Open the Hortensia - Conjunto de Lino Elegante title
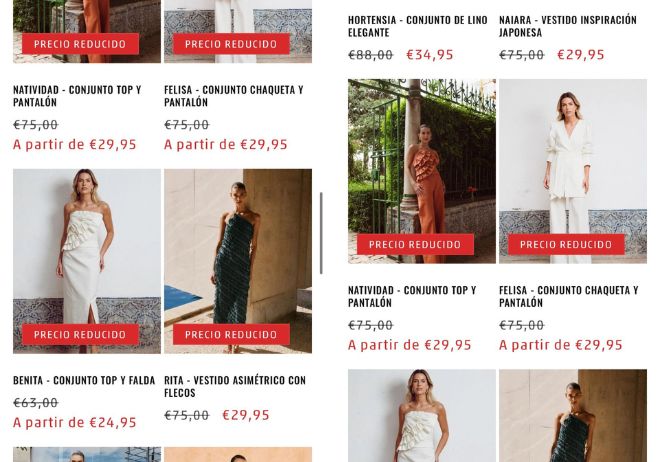The width and height of the screenshot is (660, 462). point(418,26)
